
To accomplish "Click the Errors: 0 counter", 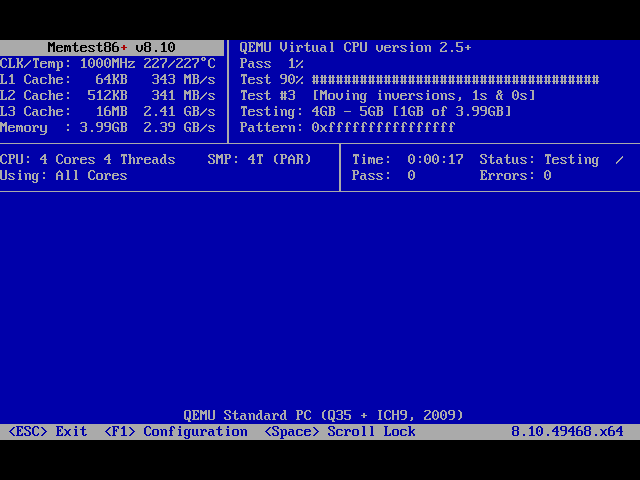I will point(516,176).
